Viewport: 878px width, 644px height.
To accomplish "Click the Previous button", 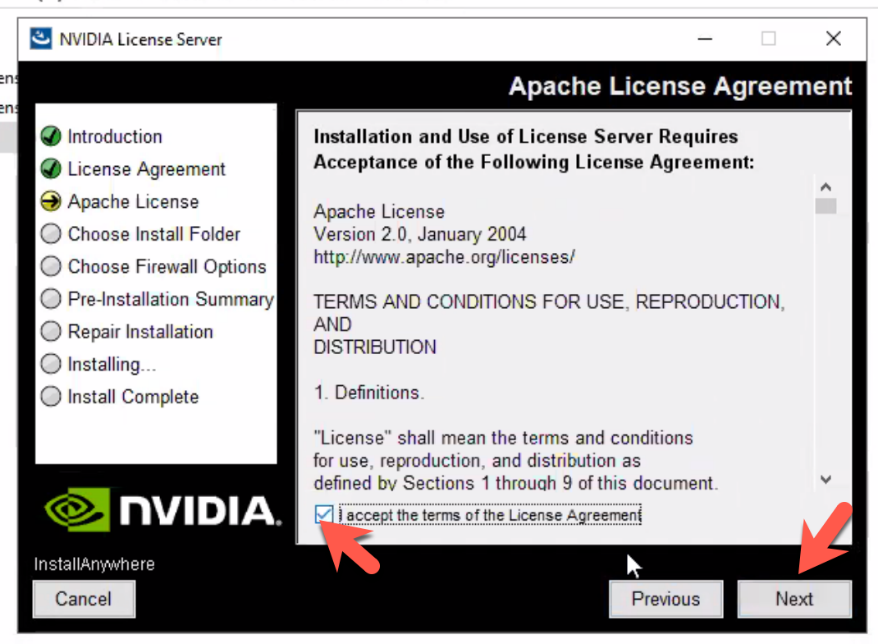I will pos(666,599).
